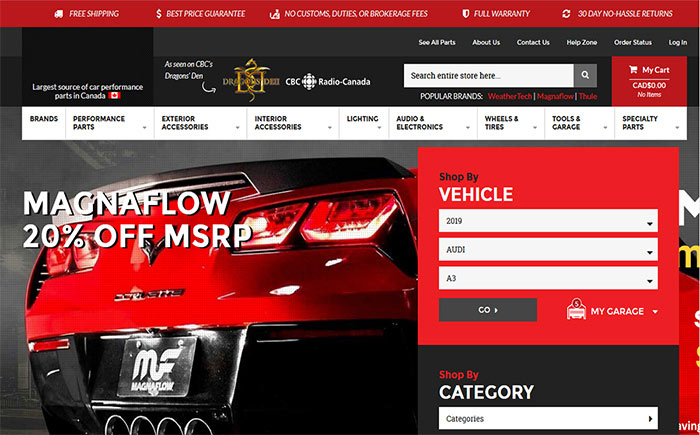
Task: Click the no customs fees icon
Action: 275,14
